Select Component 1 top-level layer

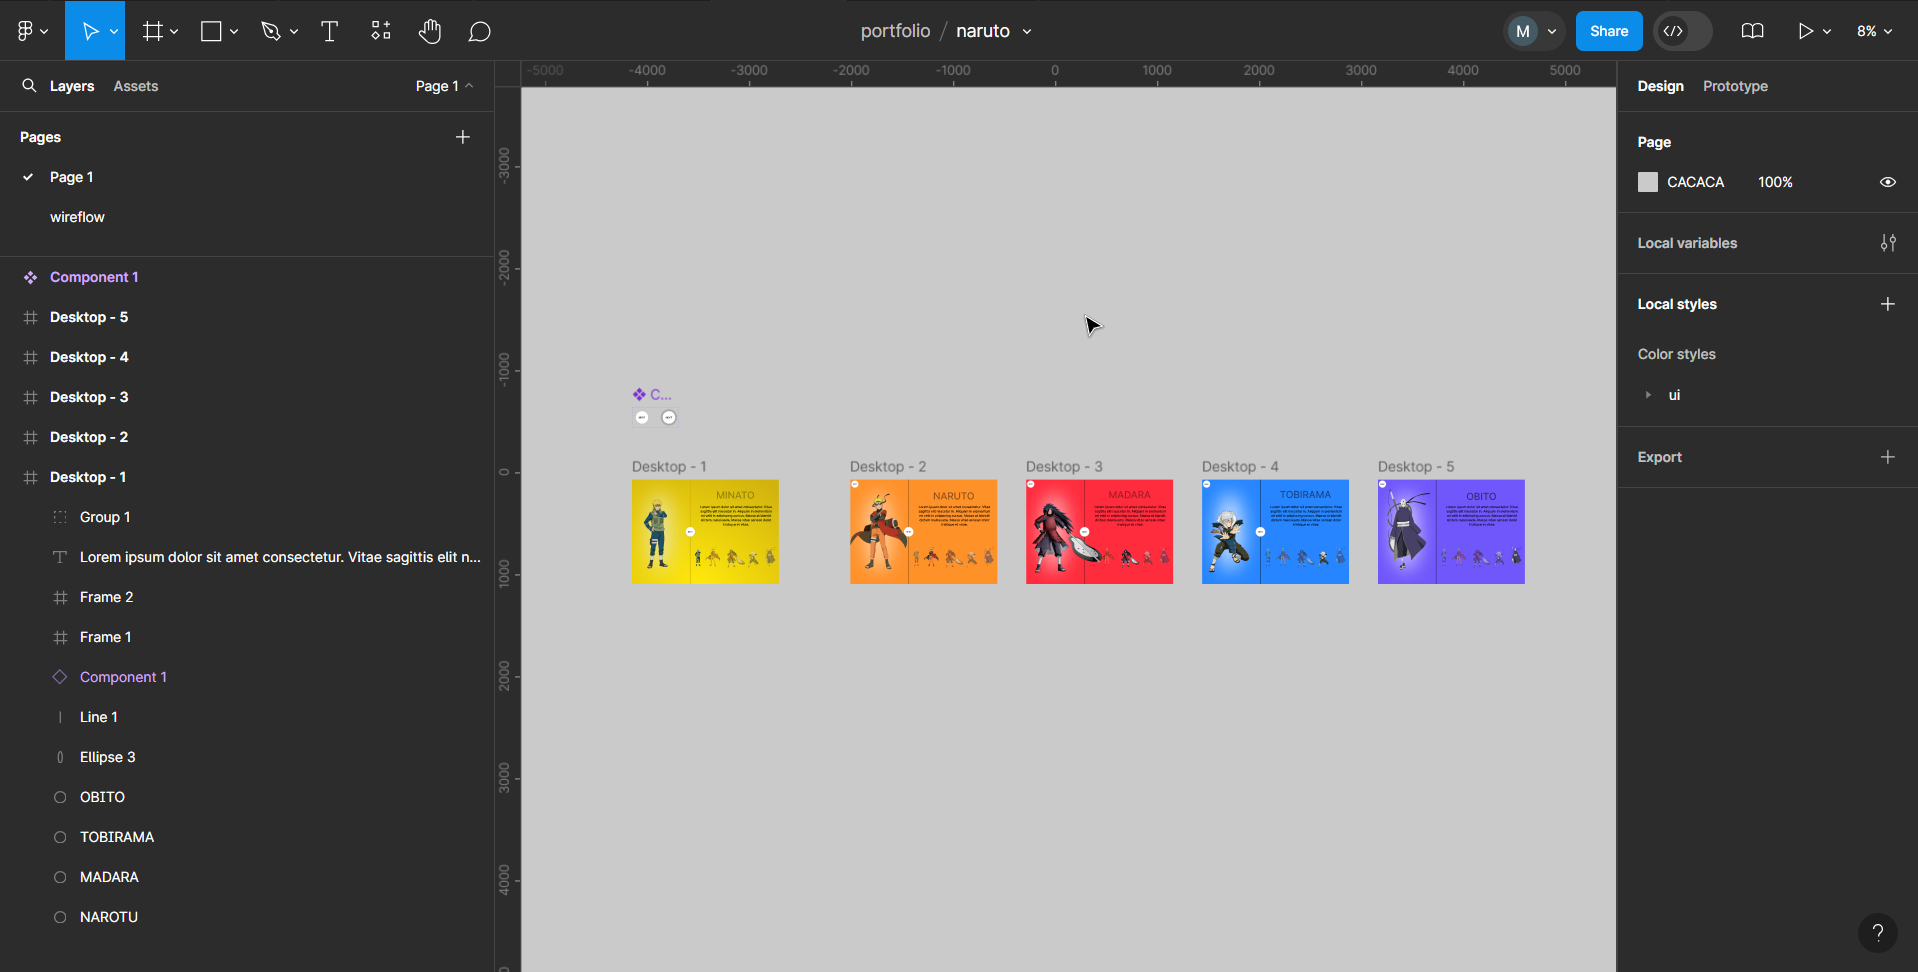[247, 277]
